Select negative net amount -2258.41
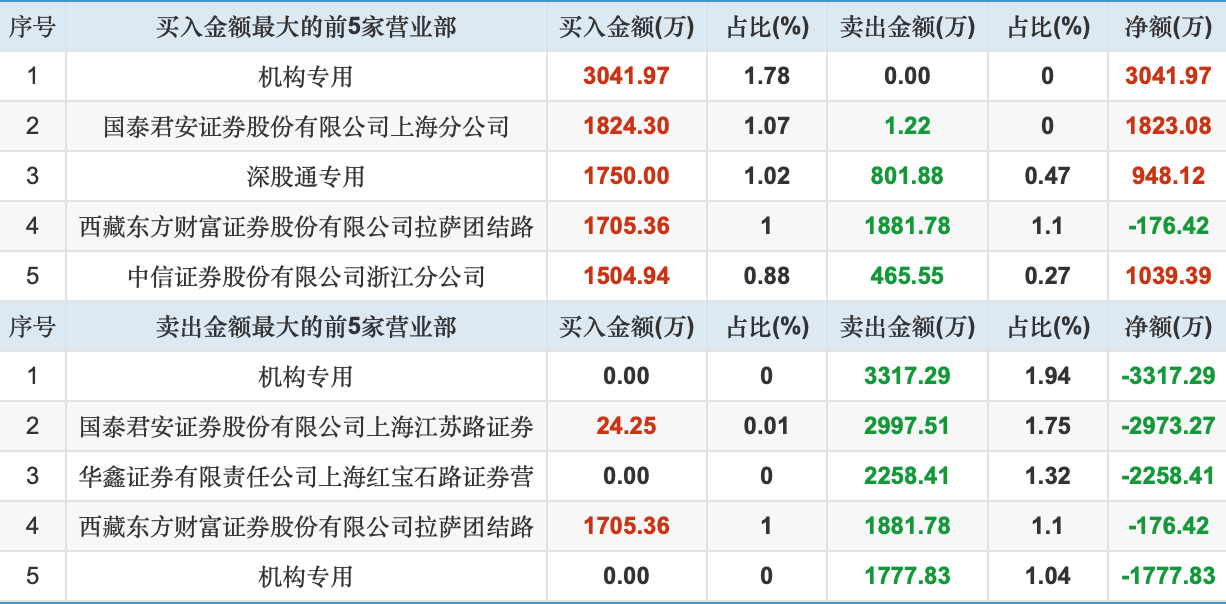 pyautogui.click(x=1168, y=476)
